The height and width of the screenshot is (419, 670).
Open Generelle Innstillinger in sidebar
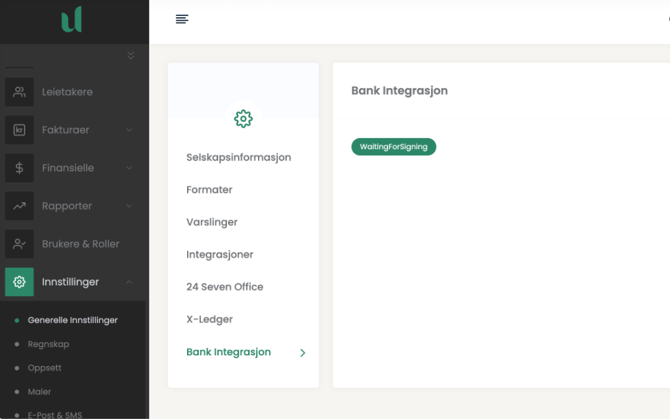click(72, 320)
